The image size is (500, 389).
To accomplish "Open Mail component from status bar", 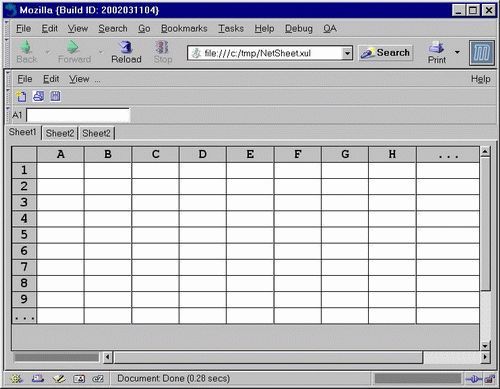I will (38, 379).
